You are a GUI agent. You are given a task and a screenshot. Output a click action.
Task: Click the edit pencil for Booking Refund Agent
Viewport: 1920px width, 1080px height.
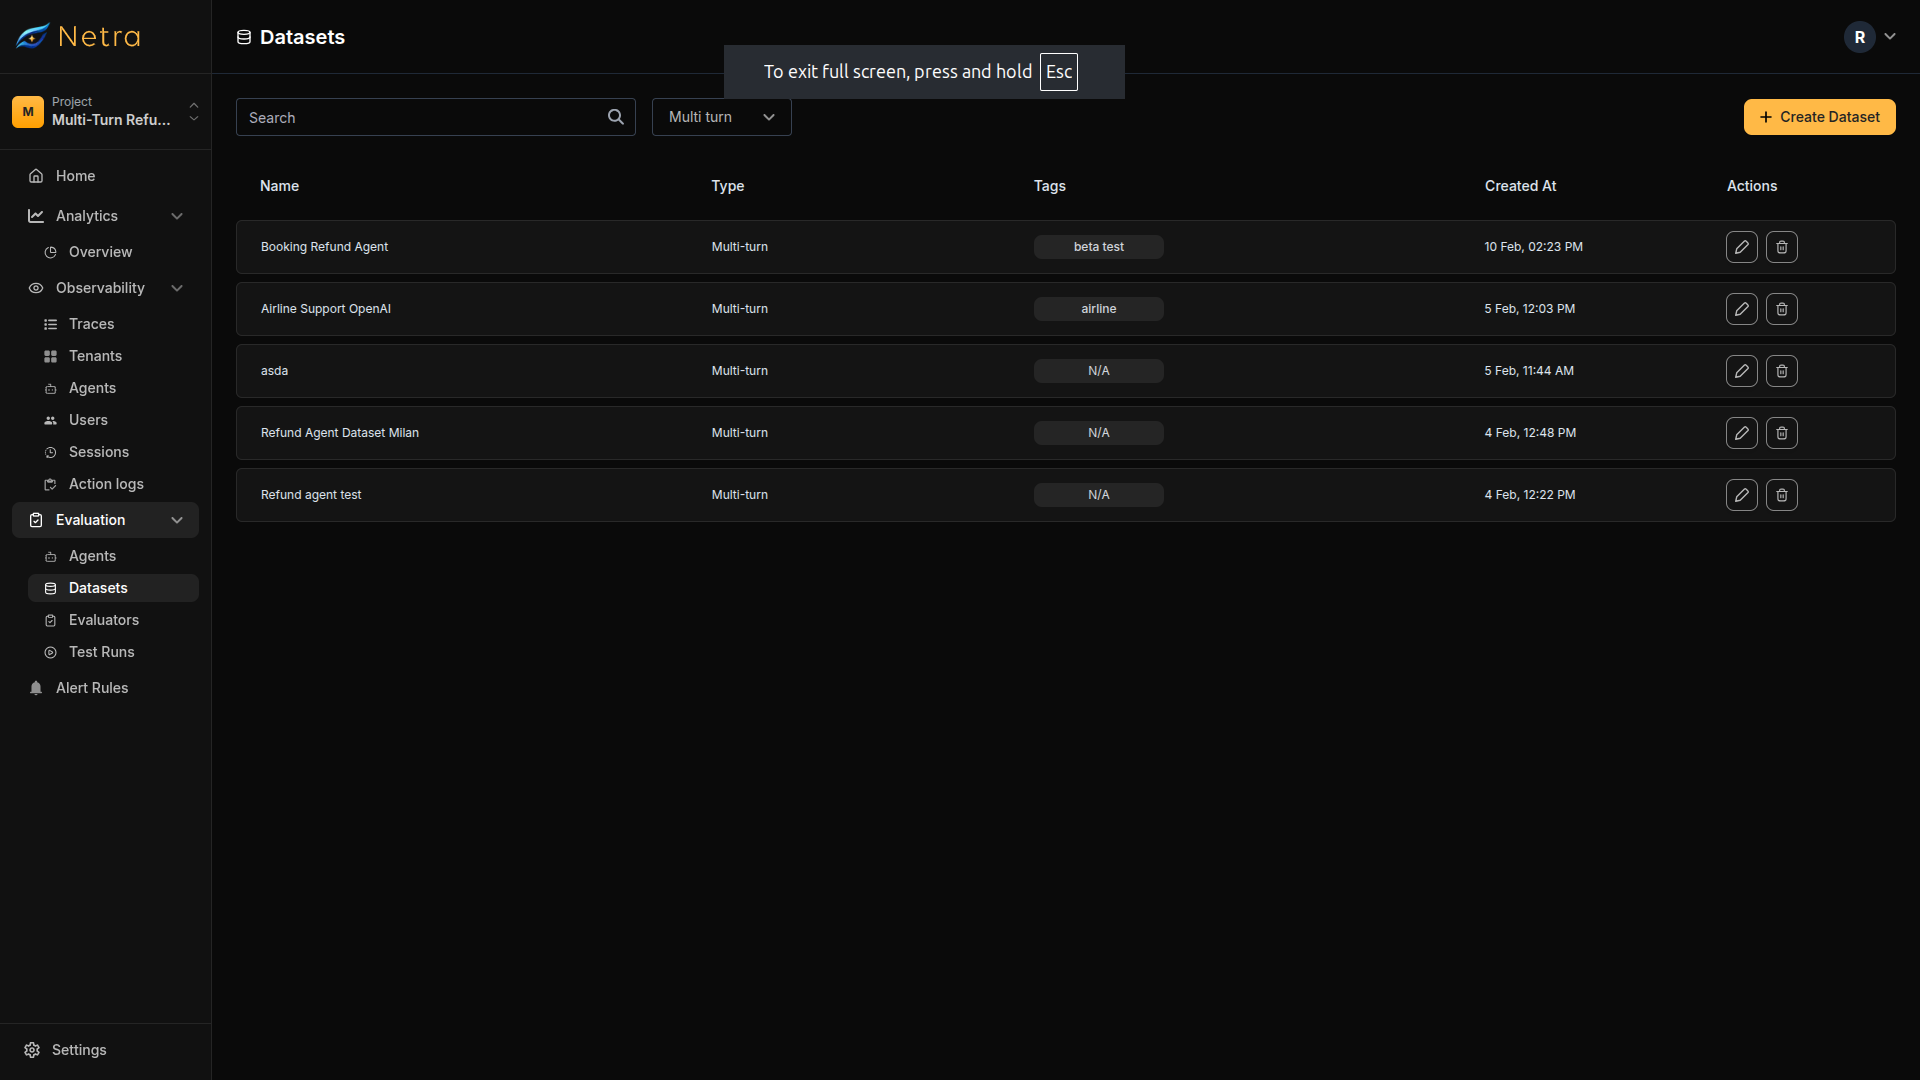(x=1742, y=246)
